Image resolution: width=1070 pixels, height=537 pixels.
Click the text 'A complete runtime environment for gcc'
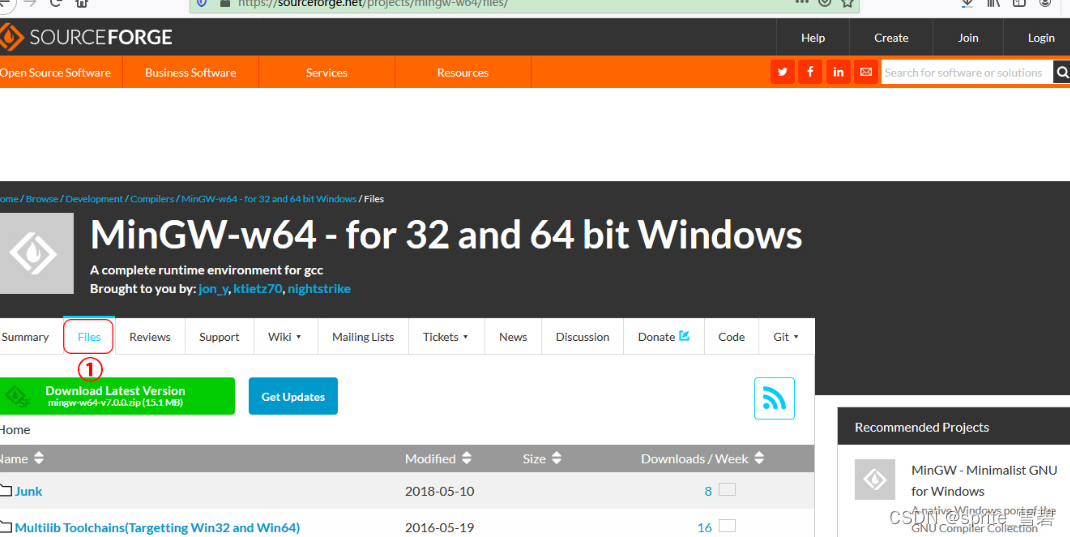pyautogui.click(x=207, y=270)
